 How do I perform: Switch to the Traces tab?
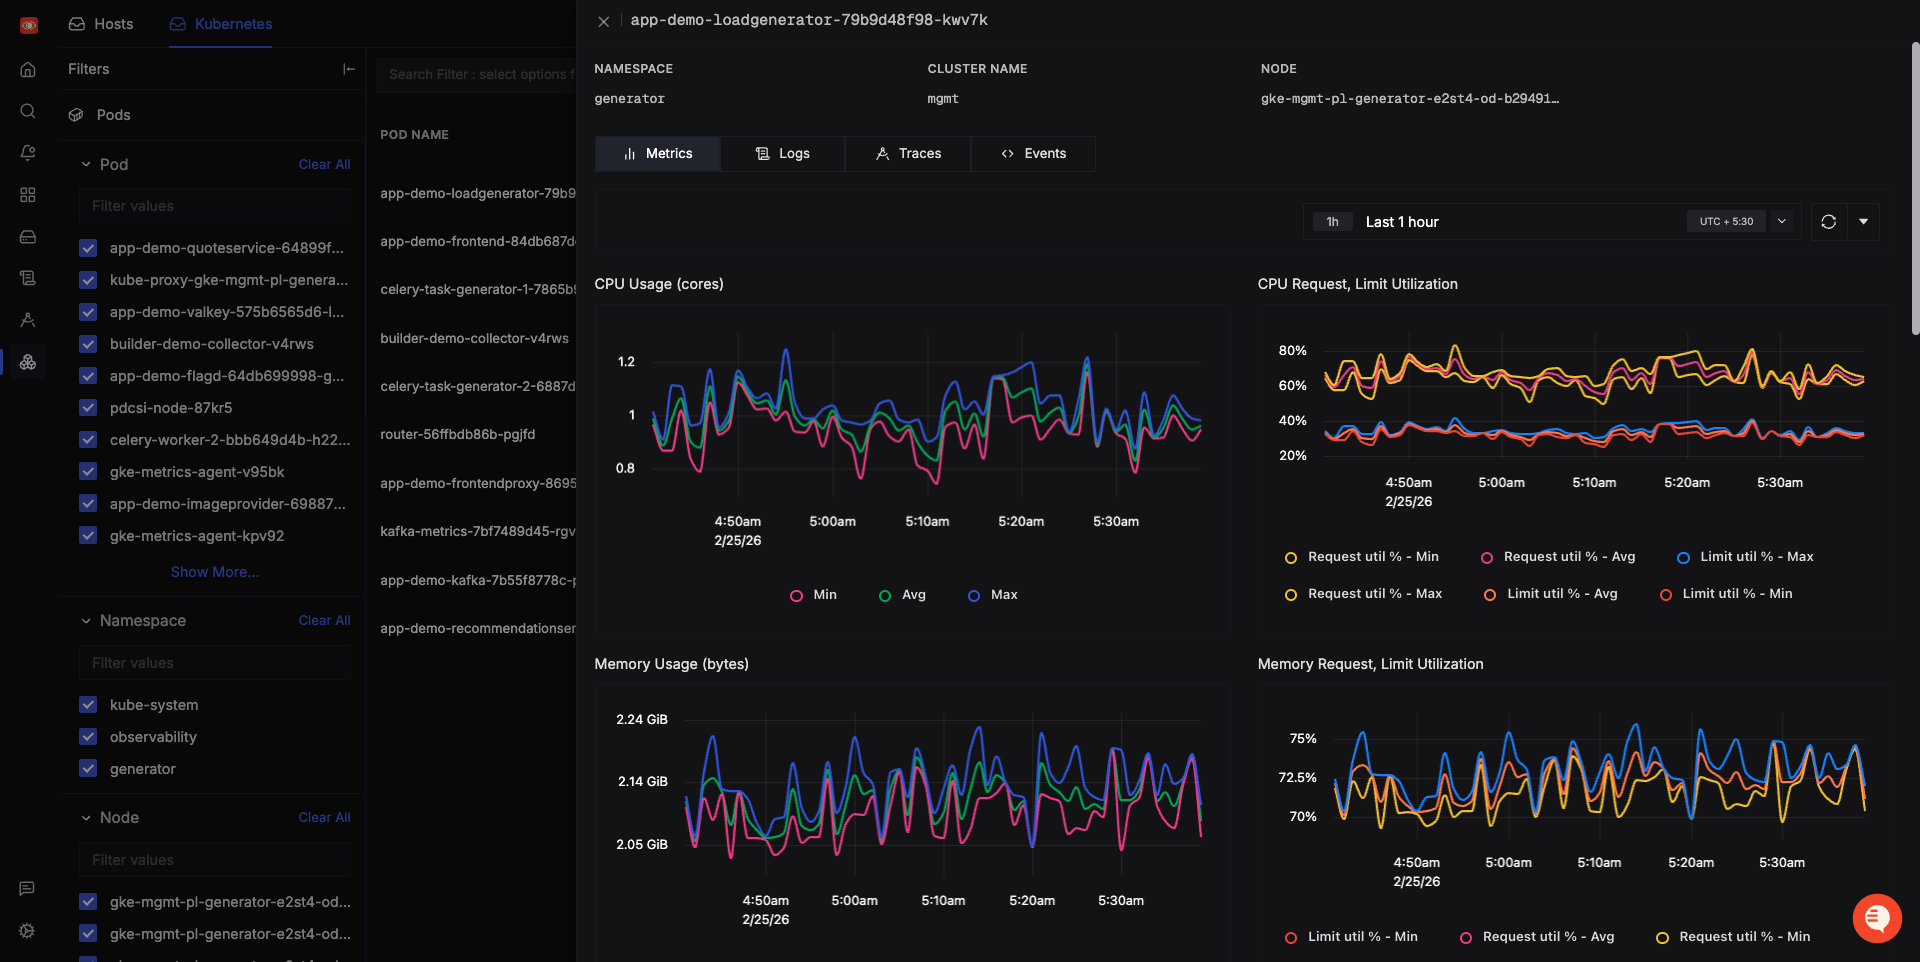tap(908, 154)
